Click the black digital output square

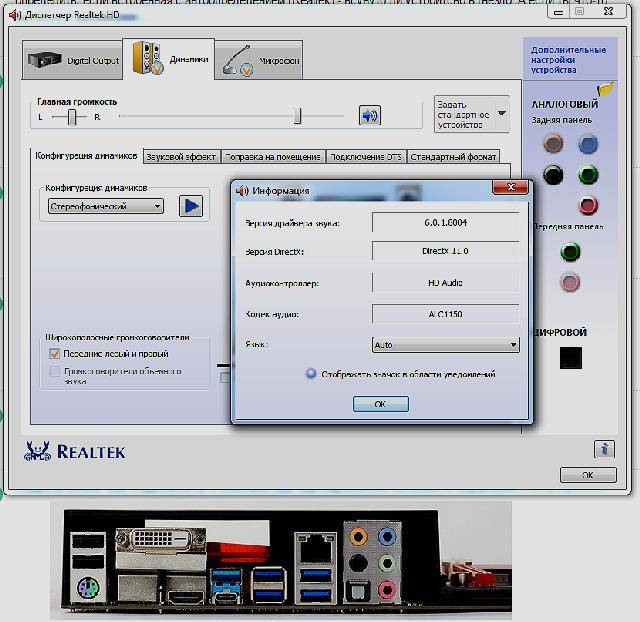[x=571, y=358]
